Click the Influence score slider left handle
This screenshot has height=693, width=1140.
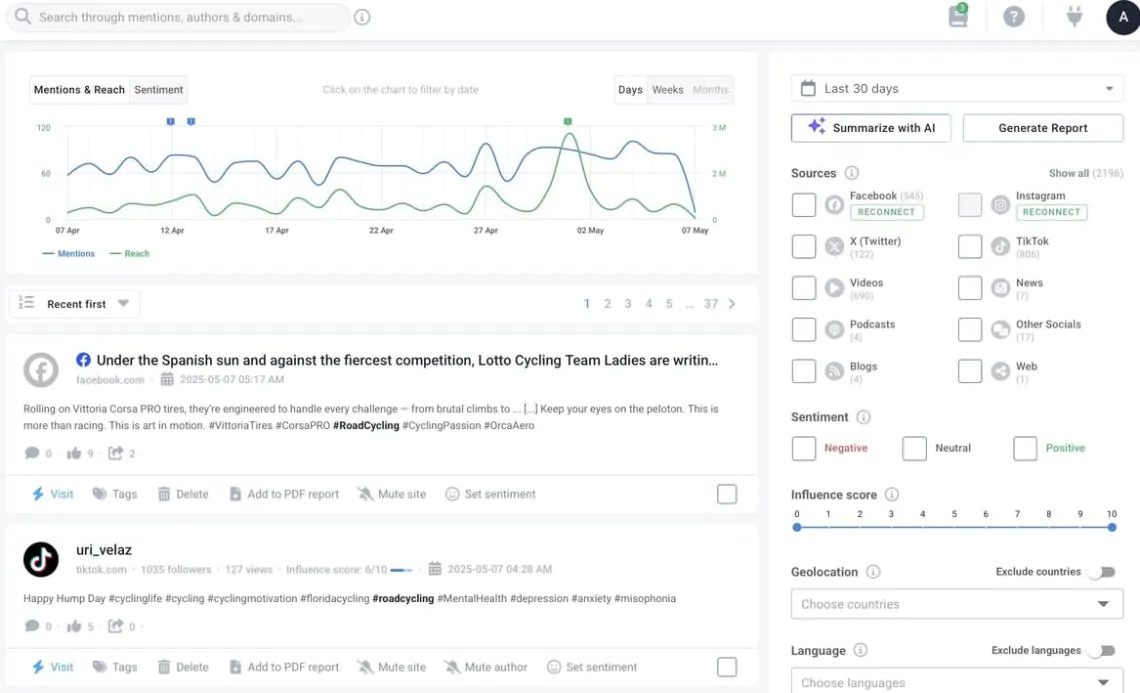(797, 527)
